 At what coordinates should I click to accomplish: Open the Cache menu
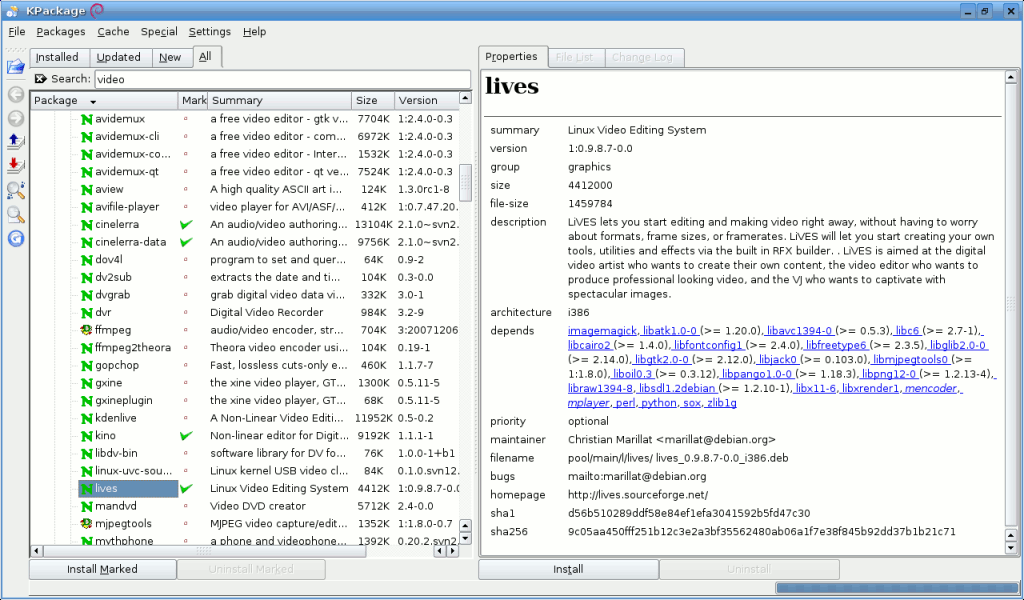click(113, 31)
